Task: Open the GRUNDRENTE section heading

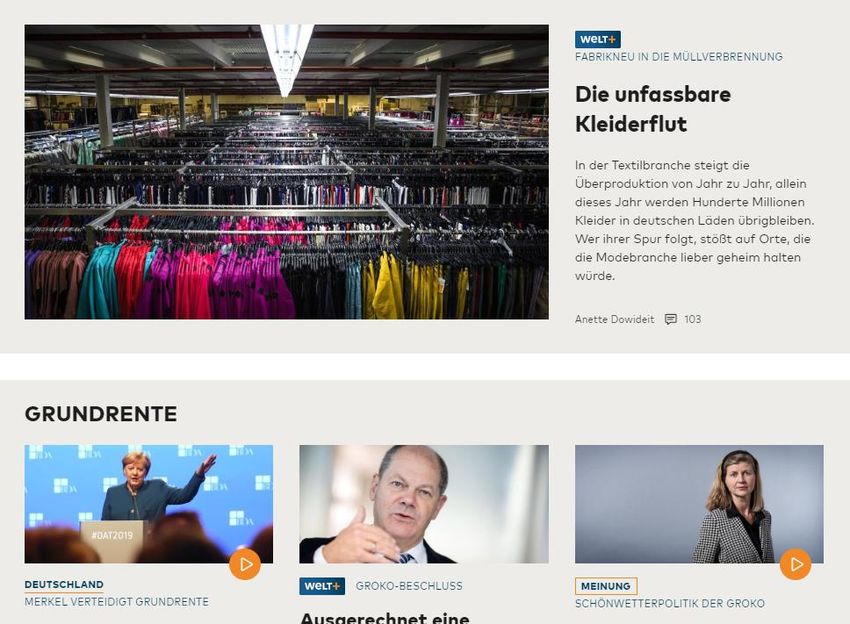Action: click(x=101, y=414)
